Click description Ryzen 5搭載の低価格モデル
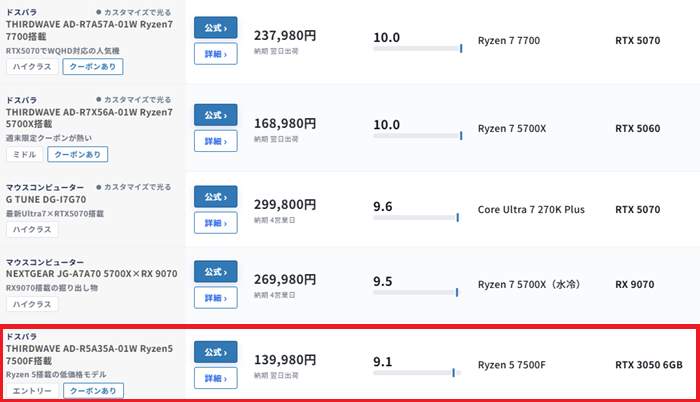This screenshot has height=402, width=700. point(56,374)
